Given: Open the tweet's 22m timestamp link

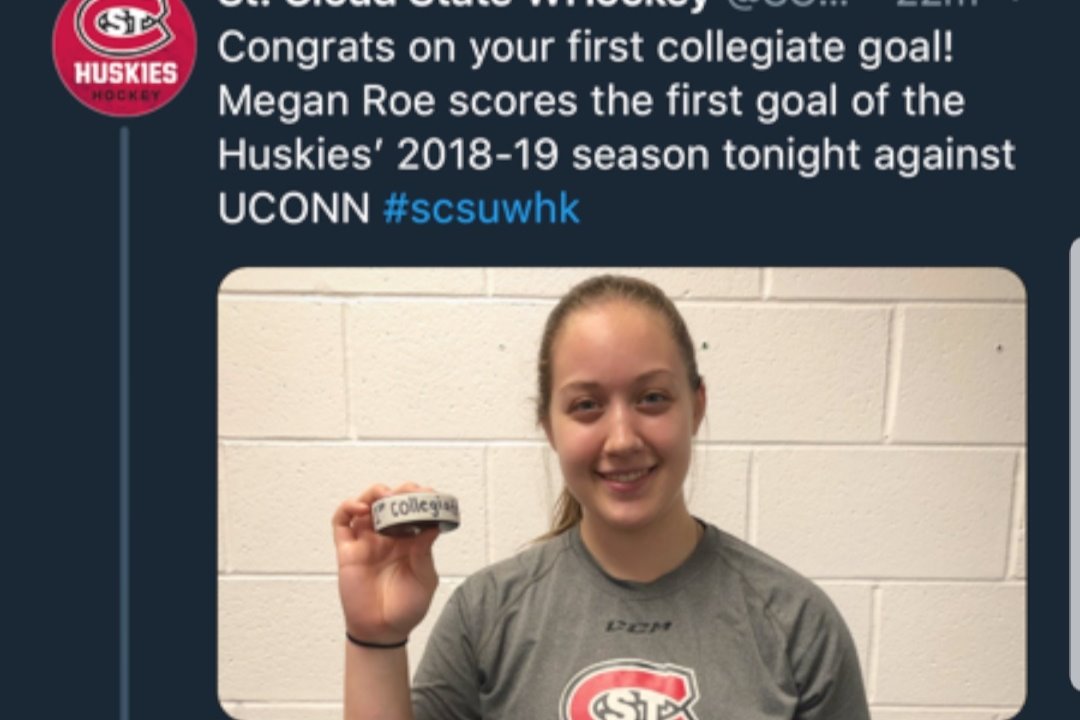Looking at the screenshot, I should pos(937,3).
